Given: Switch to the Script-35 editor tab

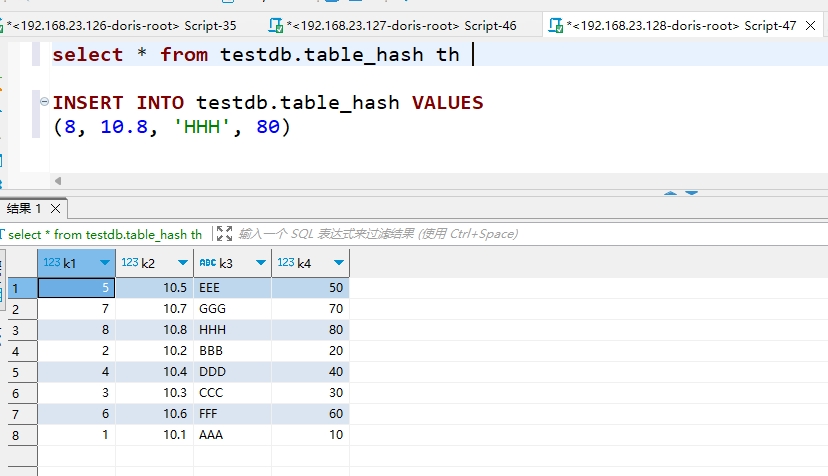Looking at the screenshot, I should 119,25.
